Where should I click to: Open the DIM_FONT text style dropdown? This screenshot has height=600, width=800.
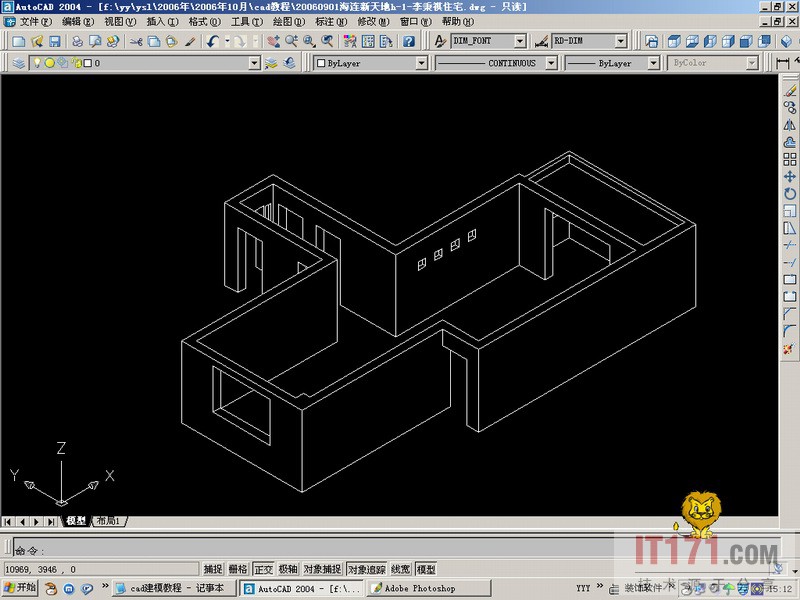519,41
